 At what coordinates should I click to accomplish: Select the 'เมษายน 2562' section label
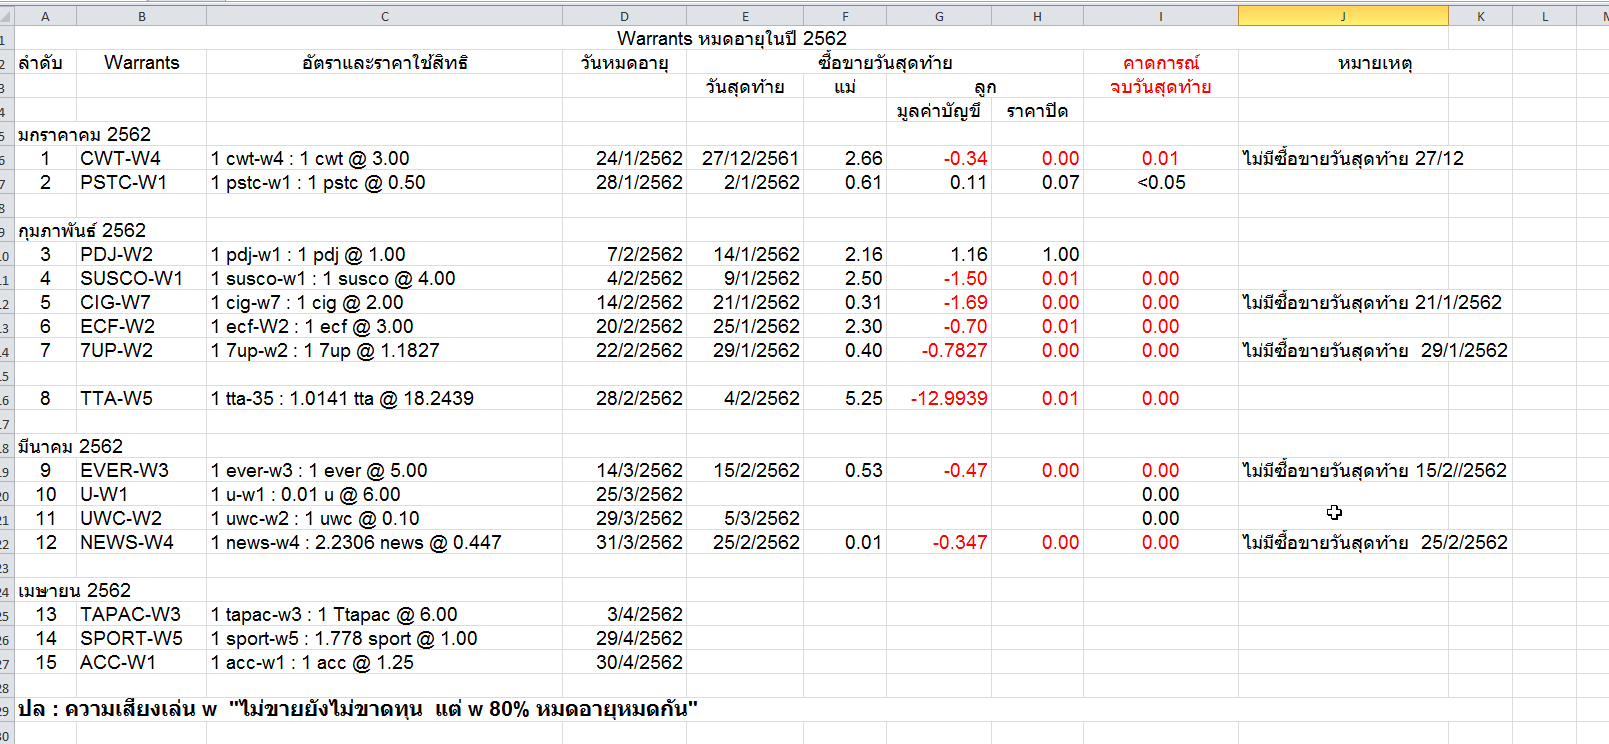[x=74, y=590]
